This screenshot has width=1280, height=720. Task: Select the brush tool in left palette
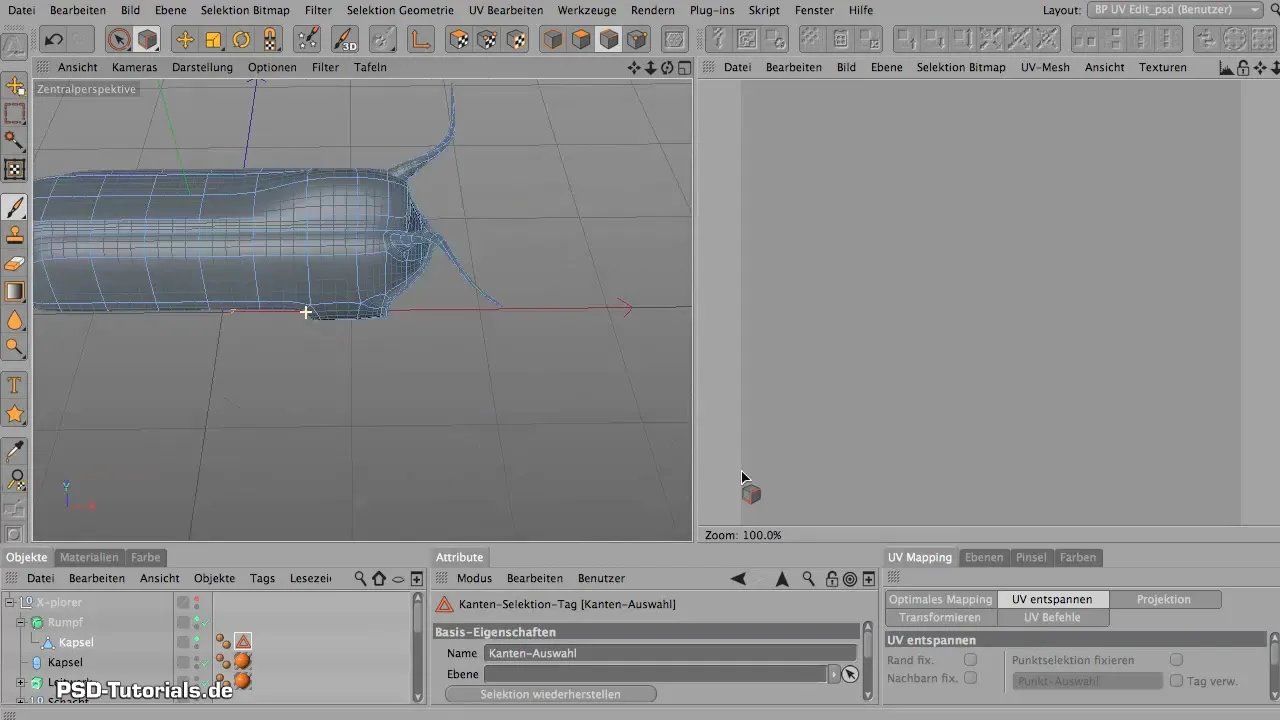[15, 207]
